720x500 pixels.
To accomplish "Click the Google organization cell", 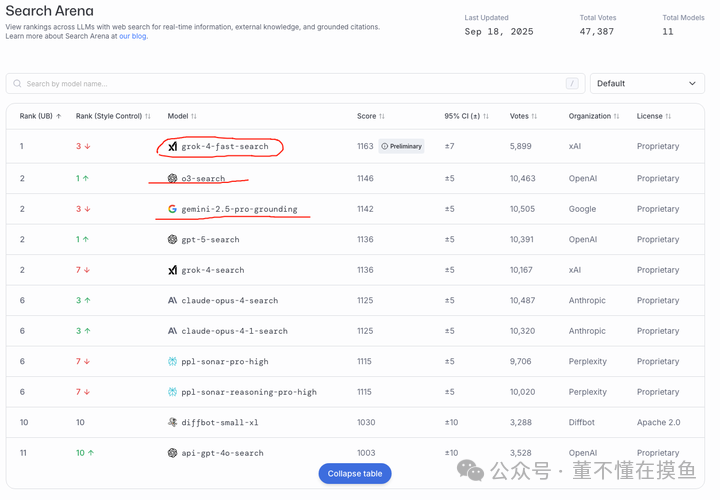I will click(x=582, y=209).
